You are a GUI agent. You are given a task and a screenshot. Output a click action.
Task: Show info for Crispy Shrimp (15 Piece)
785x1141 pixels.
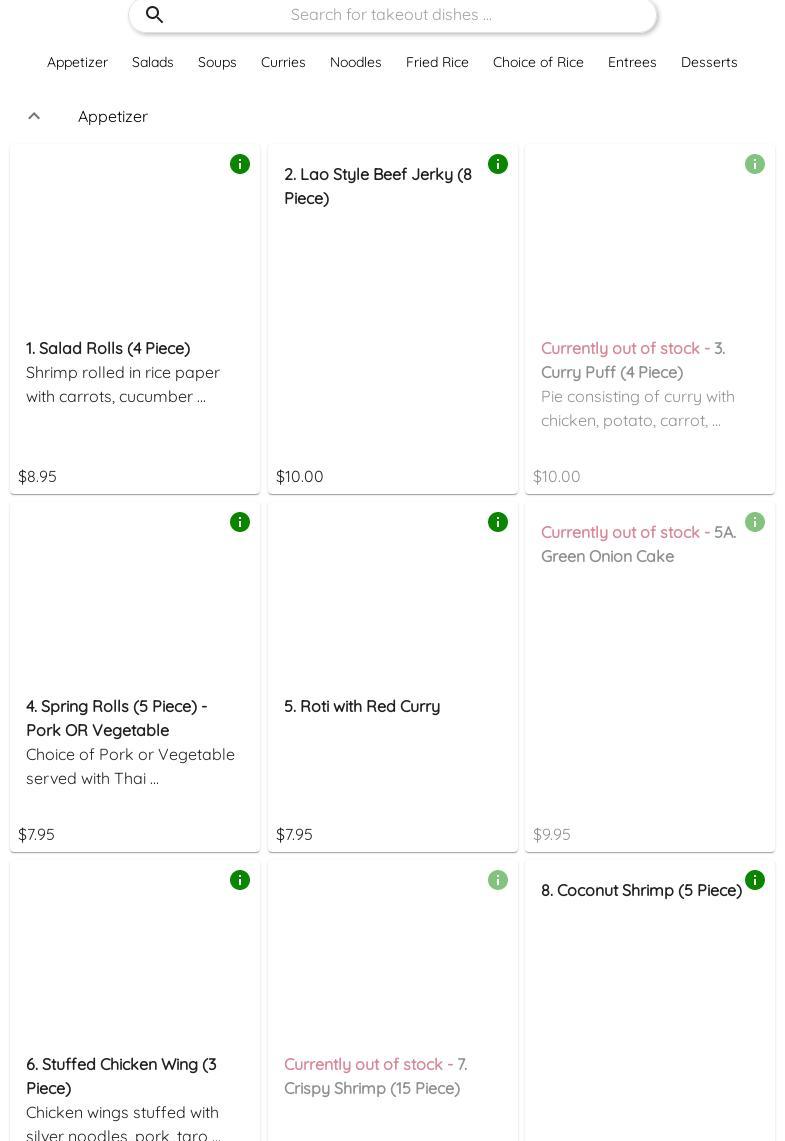498,880
